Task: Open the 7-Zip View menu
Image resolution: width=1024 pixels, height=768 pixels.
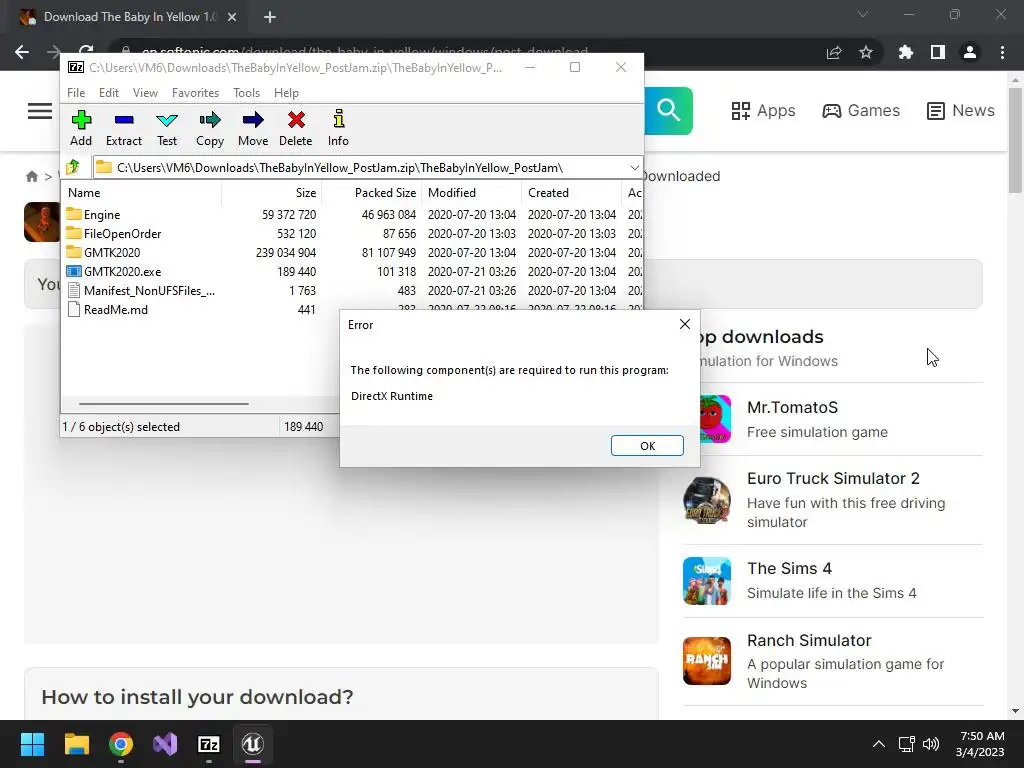Action: (x=145, y=93)
